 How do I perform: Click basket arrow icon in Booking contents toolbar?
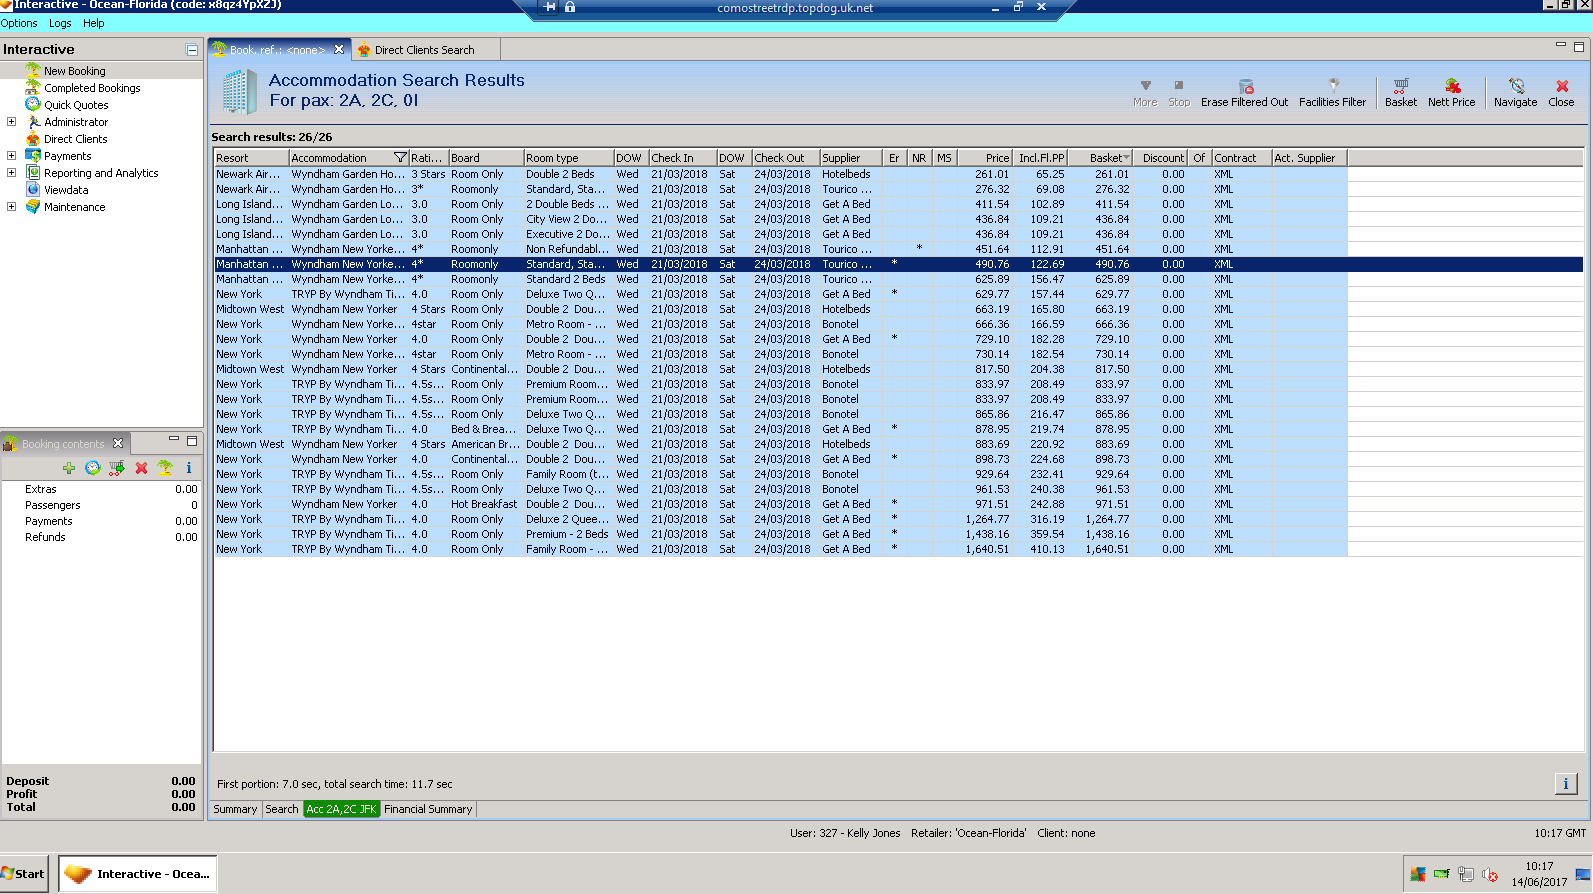point(117,468)
